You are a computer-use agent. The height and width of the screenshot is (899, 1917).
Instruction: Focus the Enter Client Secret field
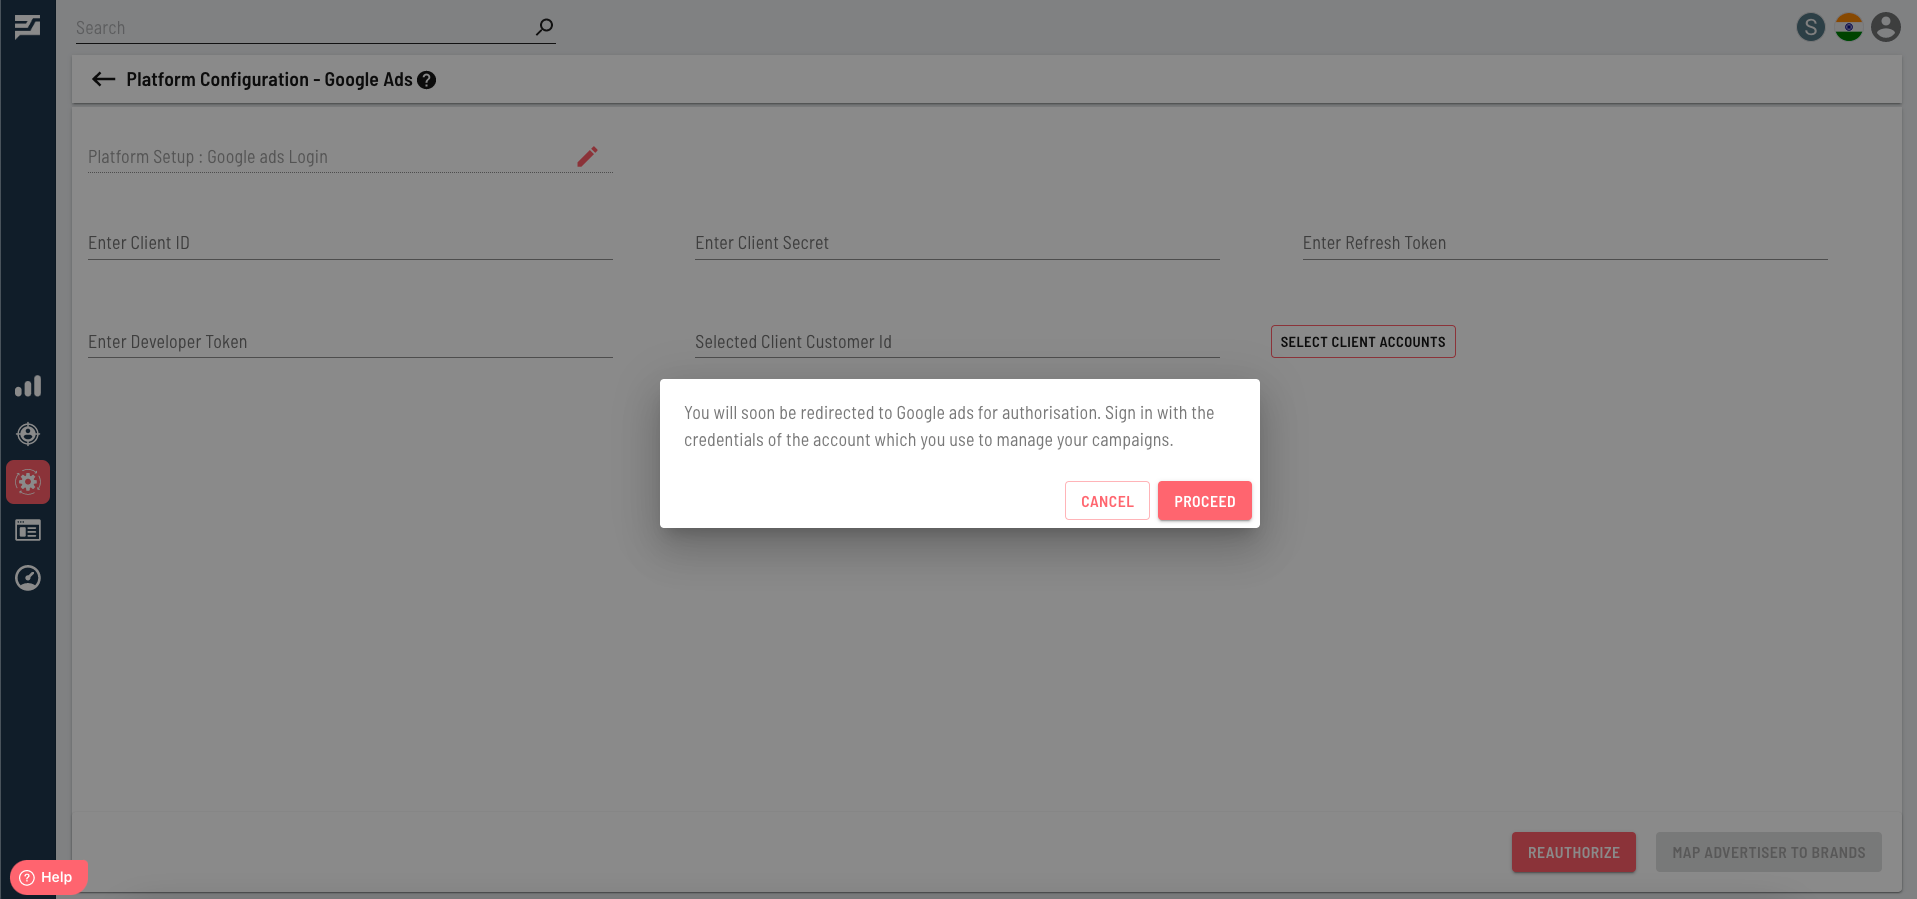pyautogui.click(x=957, y=243)
